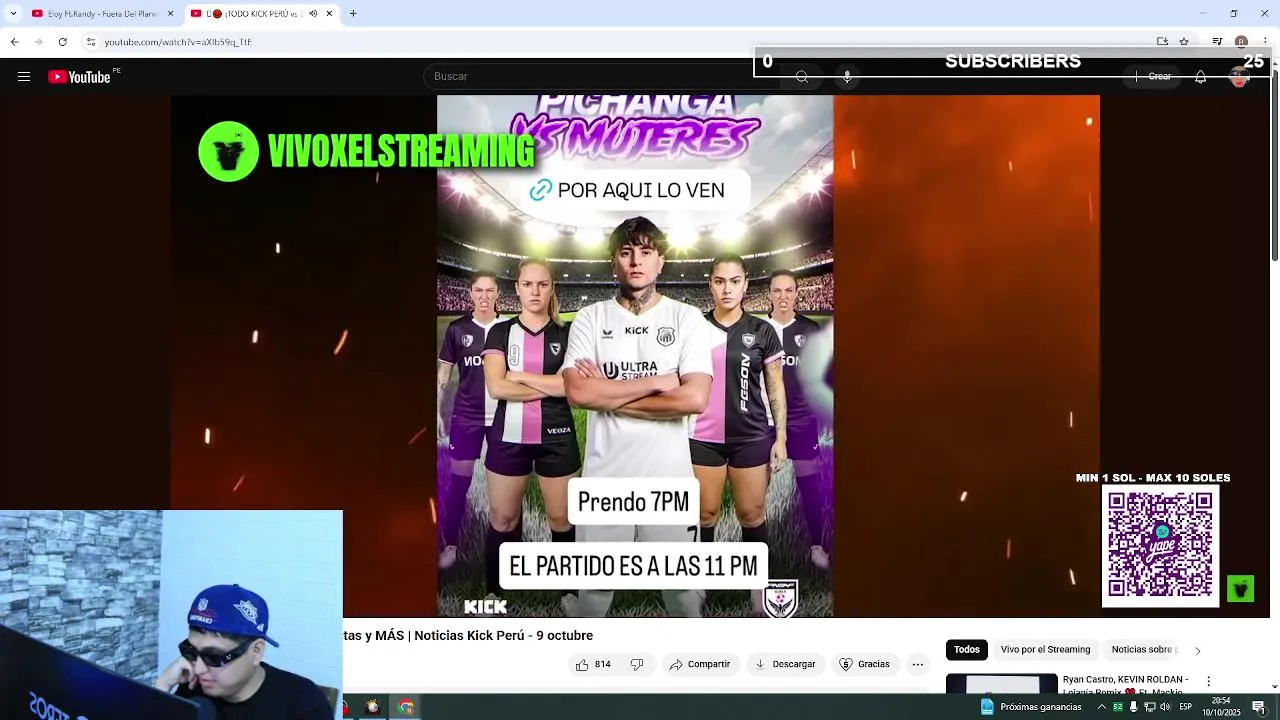Image resolution: width=1280 pixels, height=720 pixels.
Task: Click the Descargar button
Action: pos(785,664)
